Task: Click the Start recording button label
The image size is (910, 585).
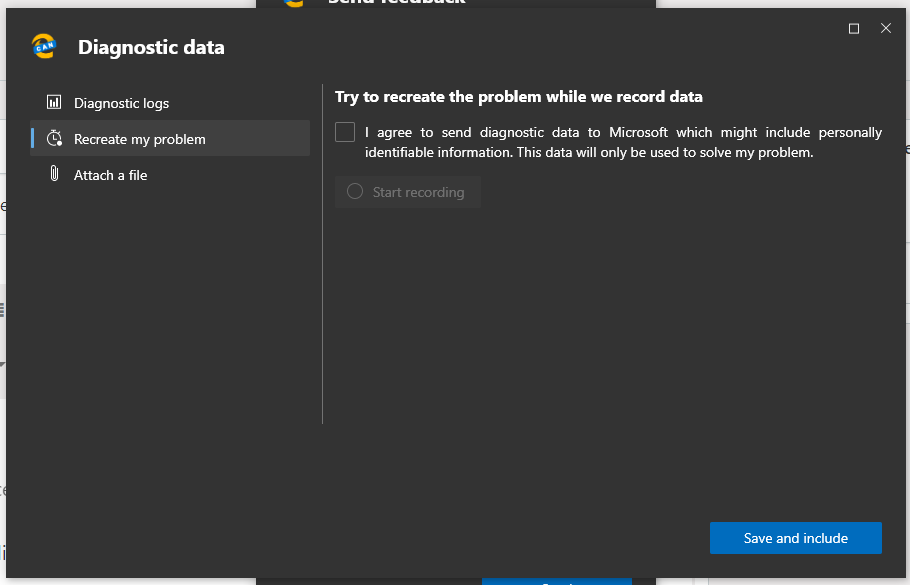Action: (x=418, y=192)
